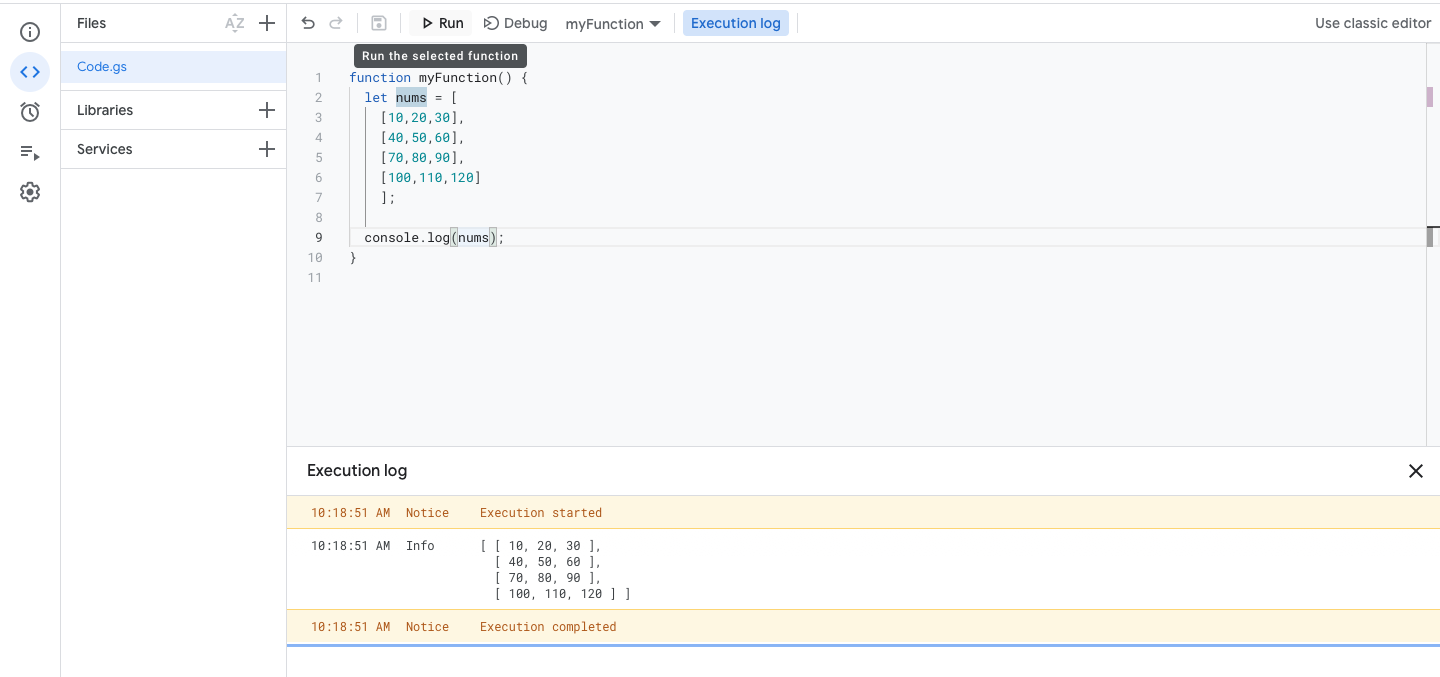
Task: Add a service using plus button
Action: tap(267, 149)
